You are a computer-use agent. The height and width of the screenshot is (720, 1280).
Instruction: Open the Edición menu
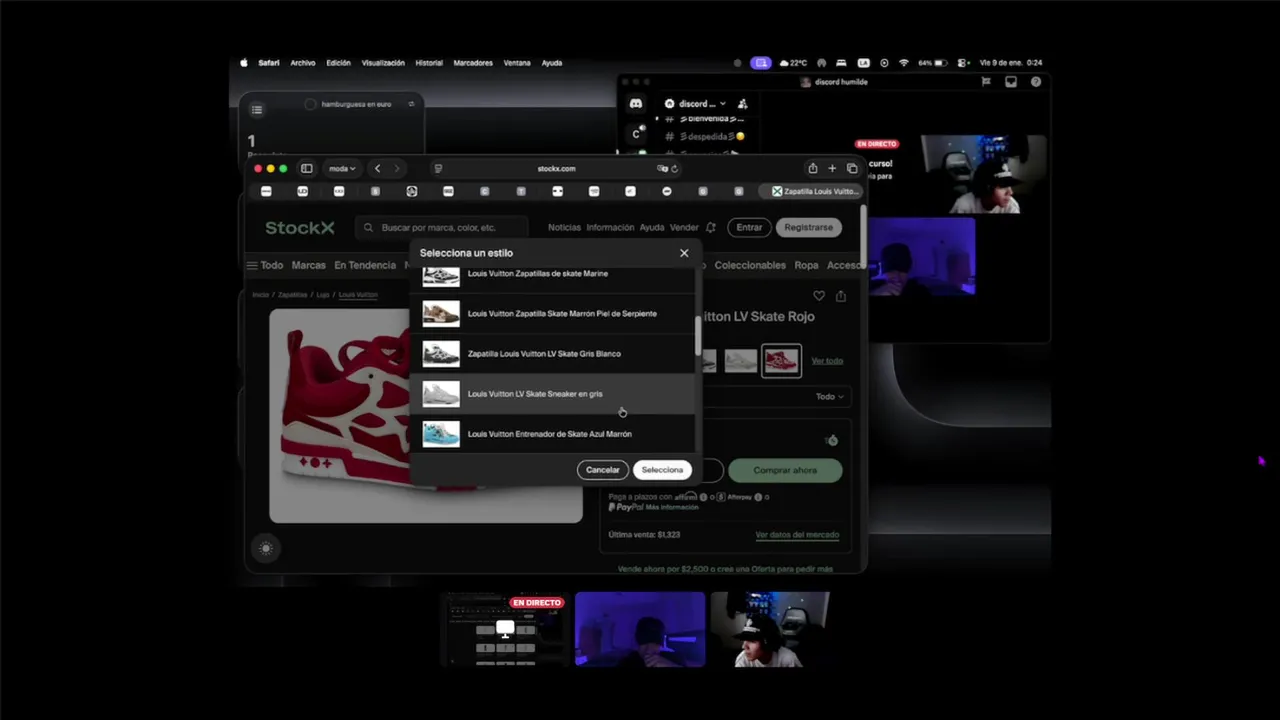pos(338,63)
